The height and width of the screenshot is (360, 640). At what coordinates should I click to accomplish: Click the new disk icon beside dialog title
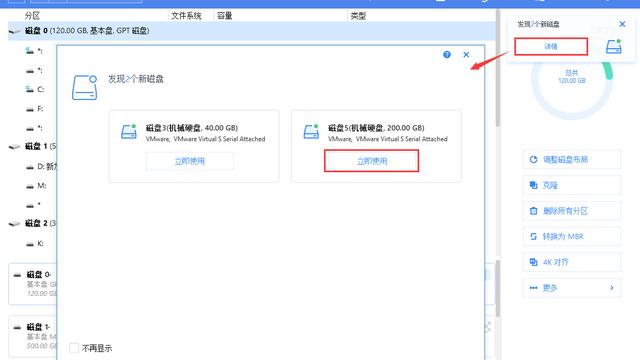coord(85,87)
